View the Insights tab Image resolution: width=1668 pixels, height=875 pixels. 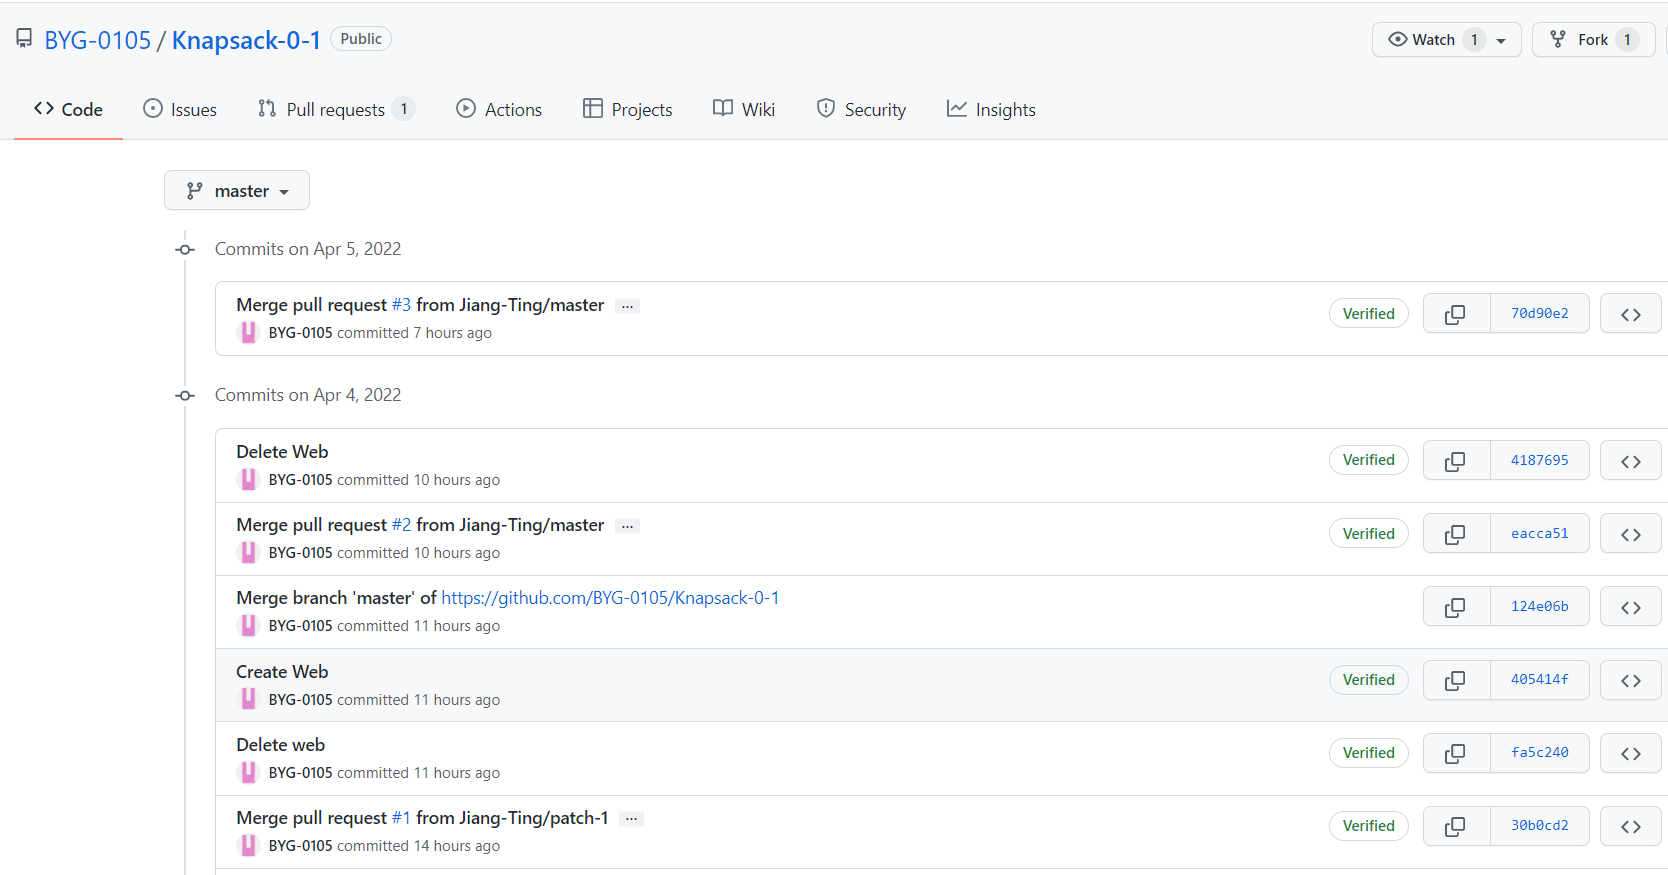pos(991,109)
